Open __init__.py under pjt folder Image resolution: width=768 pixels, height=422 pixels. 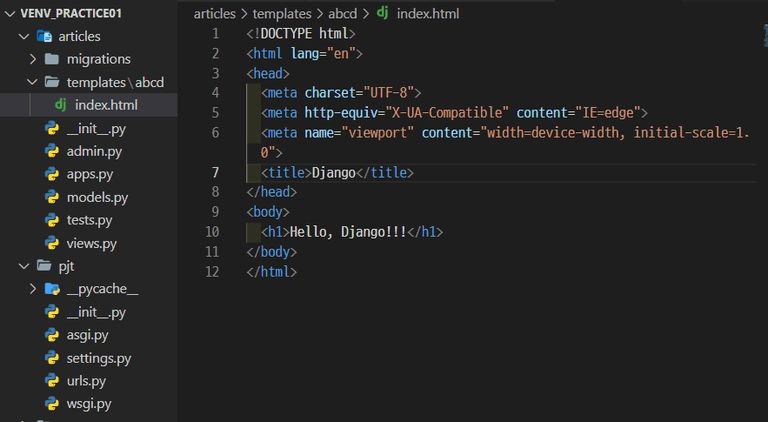tap(96, 312)
